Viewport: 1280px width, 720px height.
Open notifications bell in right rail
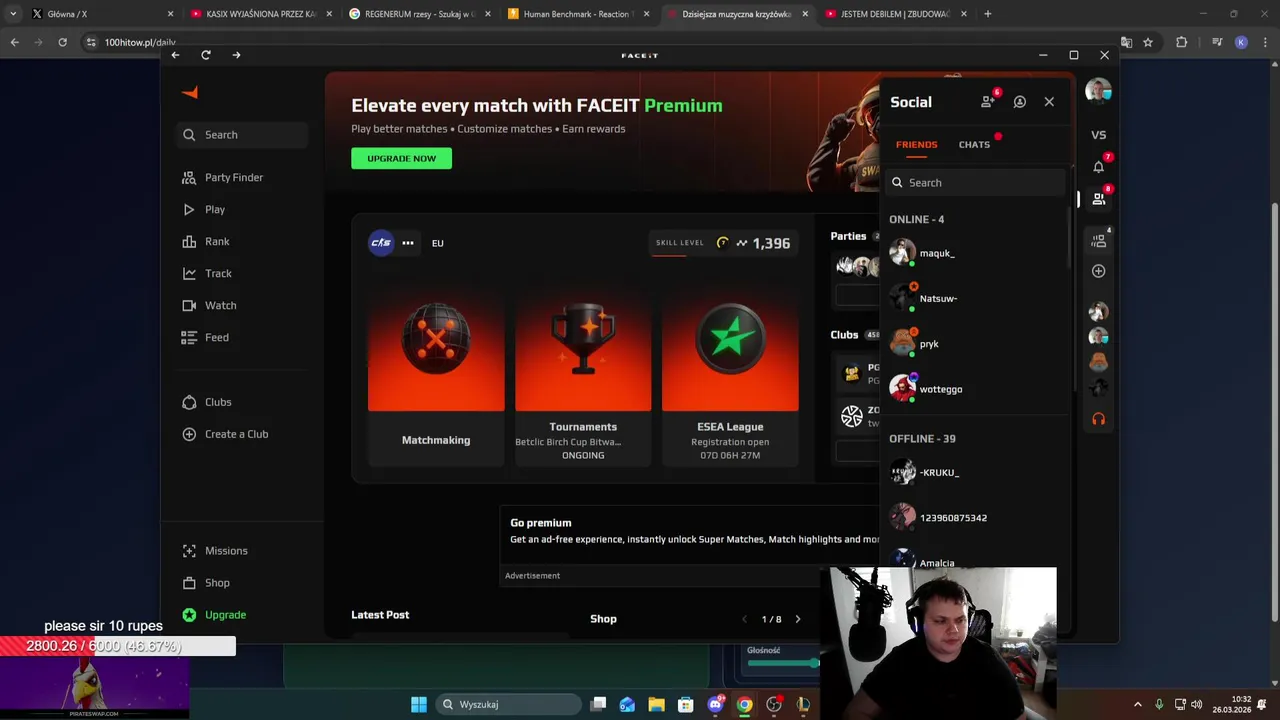1098,167
